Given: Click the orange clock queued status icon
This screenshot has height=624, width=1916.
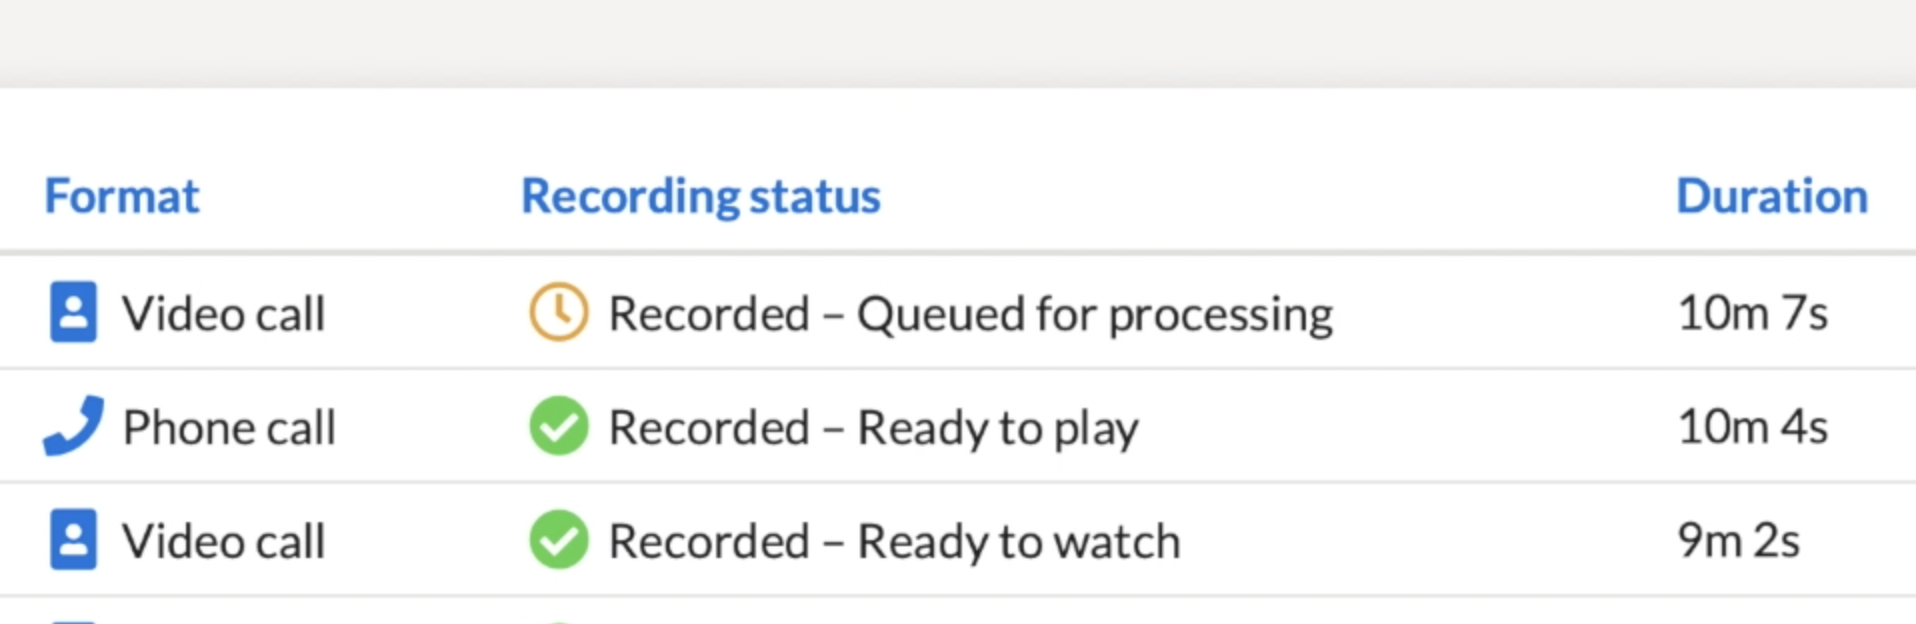Looking at the screenshot, I should [x=558, y=312].
